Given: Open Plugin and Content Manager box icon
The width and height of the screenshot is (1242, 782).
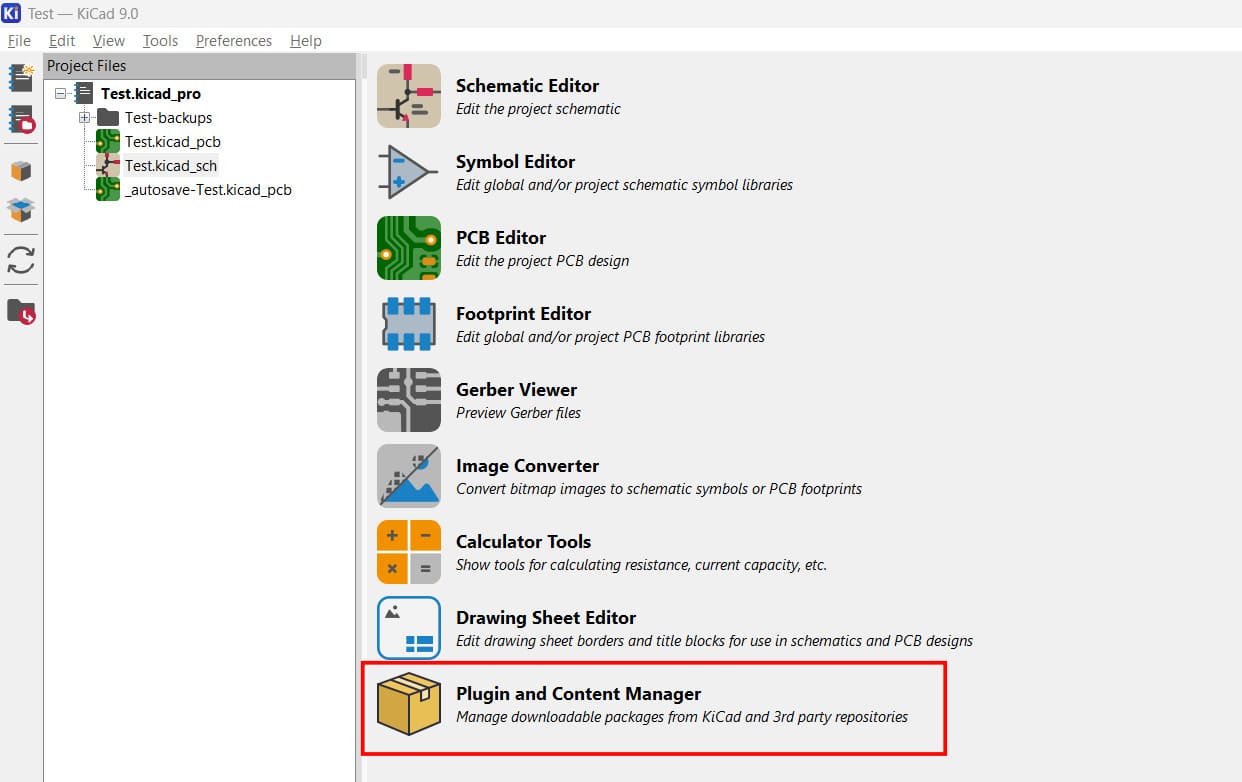Looking at the screenshot, I should pos(409,704).
